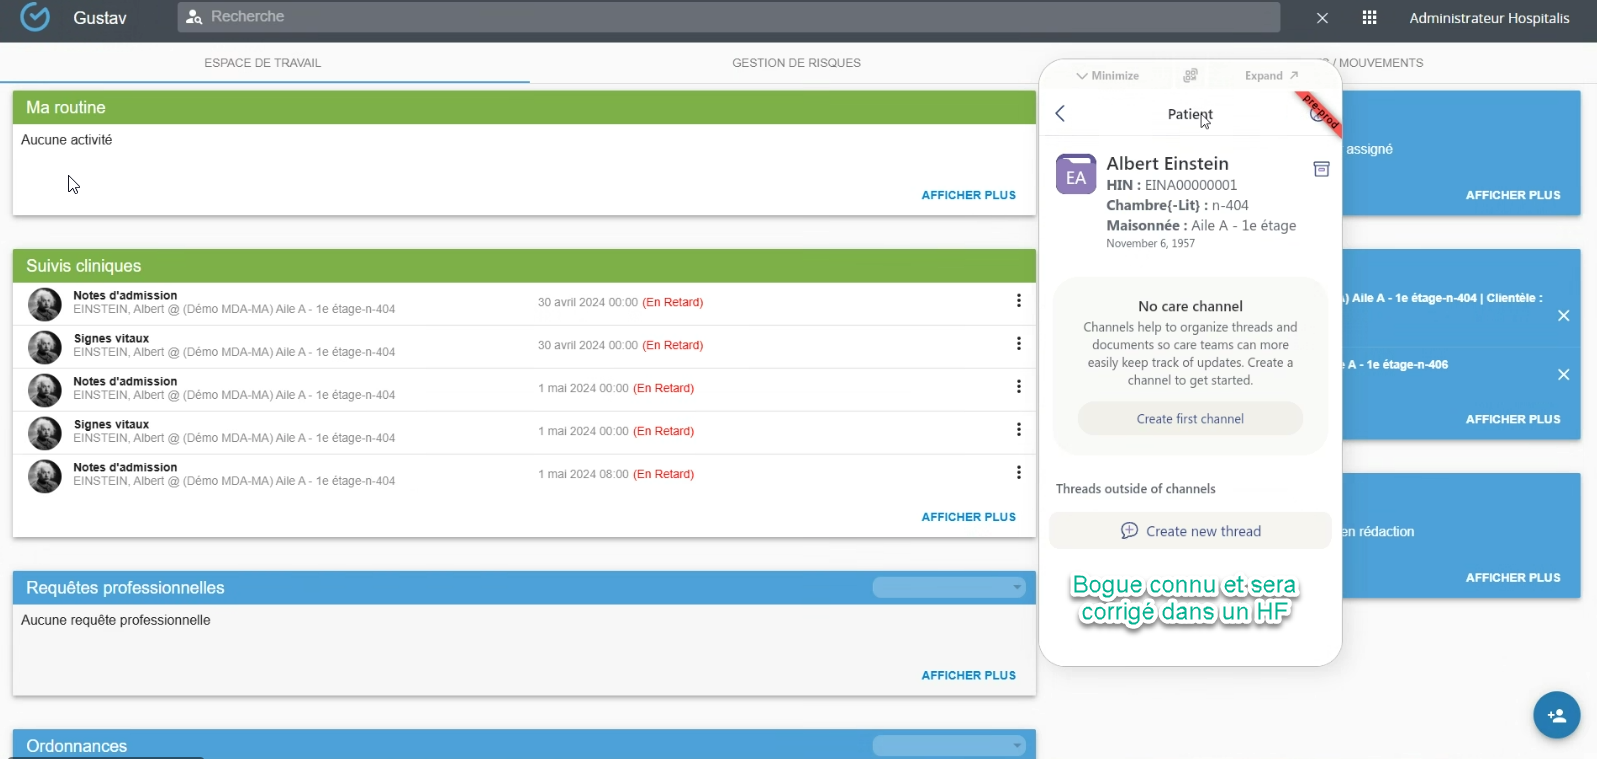Click the QR code icon in the panel header
Image resolution: width=1597 pixels, height=759 pixels.
coord(1190,76)
